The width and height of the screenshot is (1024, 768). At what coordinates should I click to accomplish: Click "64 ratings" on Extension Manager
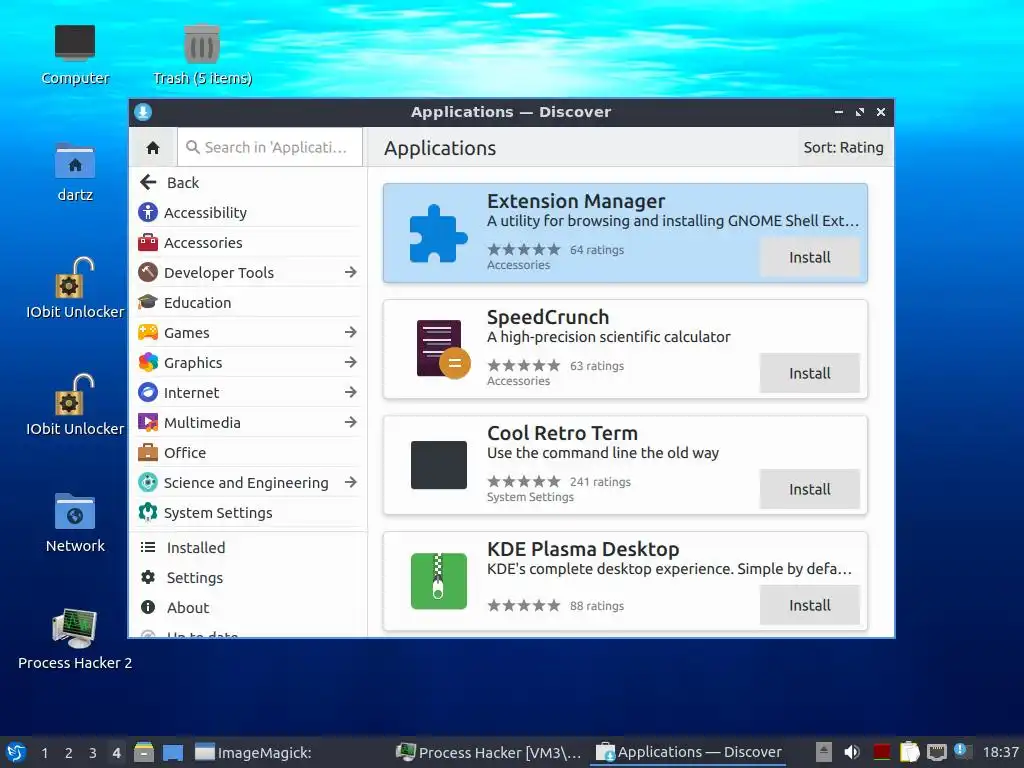pyautogui.click(x=597, y=250)
